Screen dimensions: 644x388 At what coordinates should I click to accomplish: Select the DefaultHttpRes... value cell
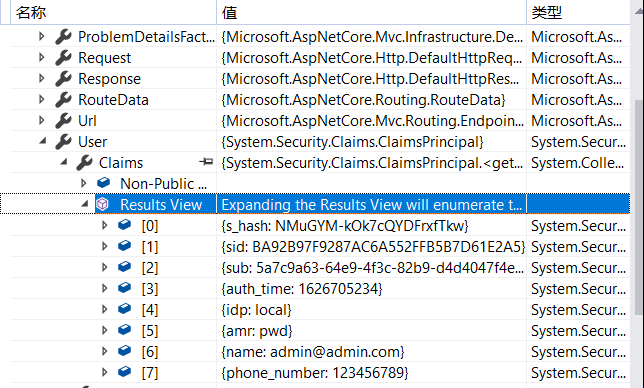click(370, 79)
